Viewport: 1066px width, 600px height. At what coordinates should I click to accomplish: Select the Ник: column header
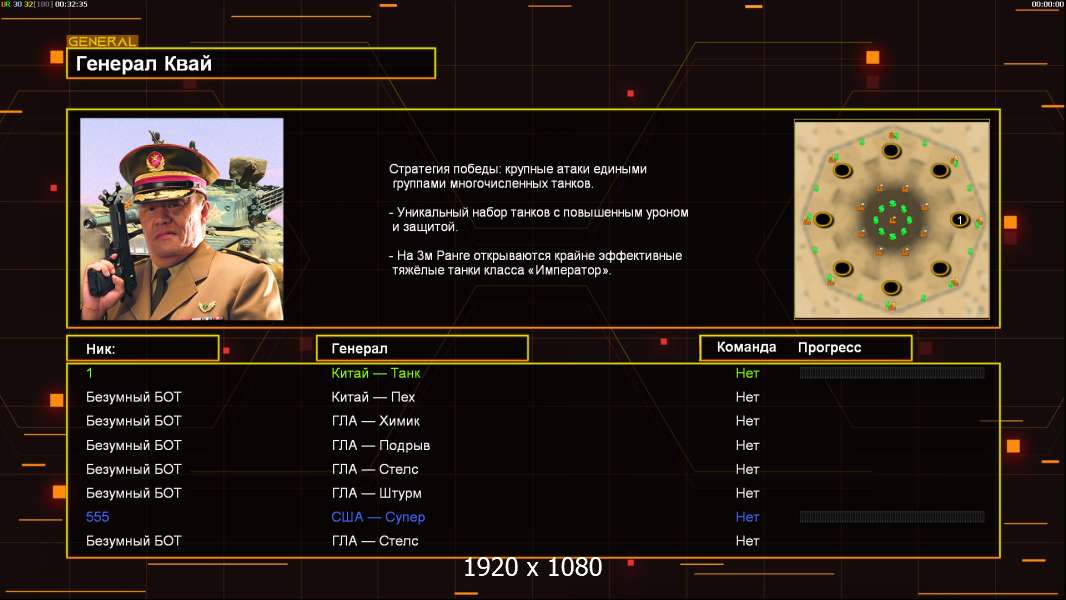click(142, 348)
